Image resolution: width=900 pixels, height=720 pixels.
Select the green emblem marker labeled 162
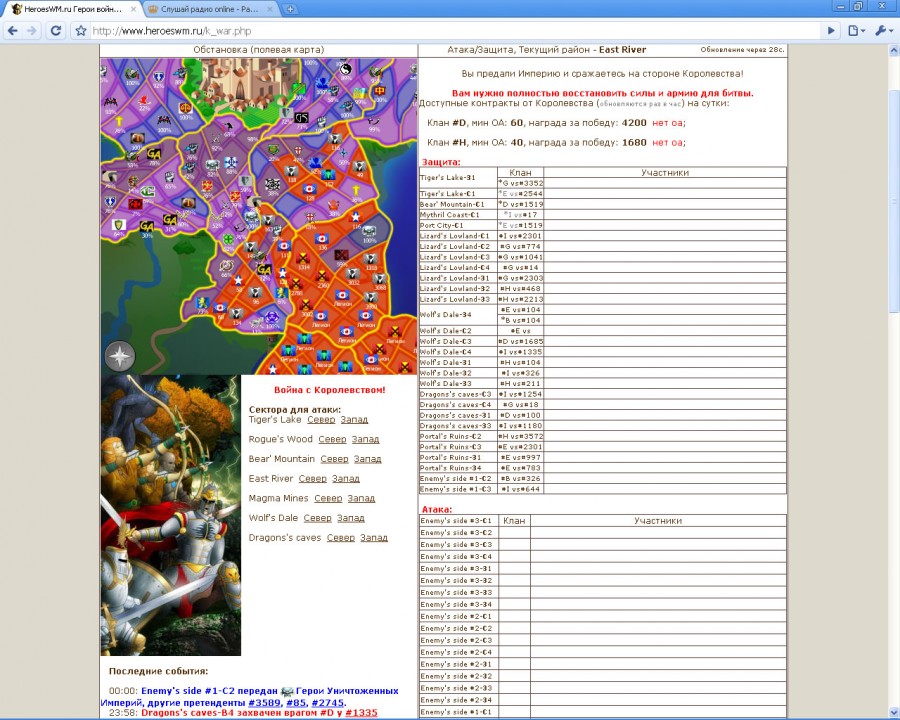(328, 175)
